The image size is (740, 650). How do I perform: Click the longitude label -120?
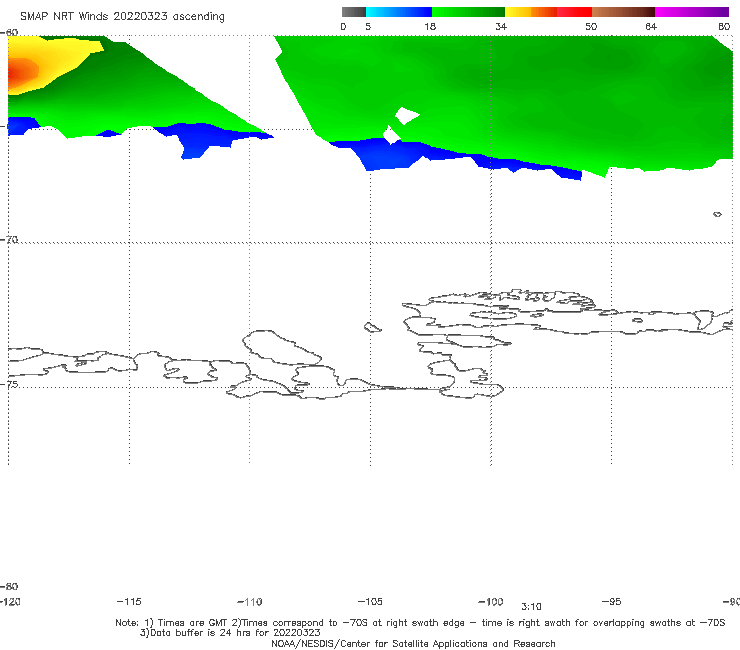click(10, 601)
